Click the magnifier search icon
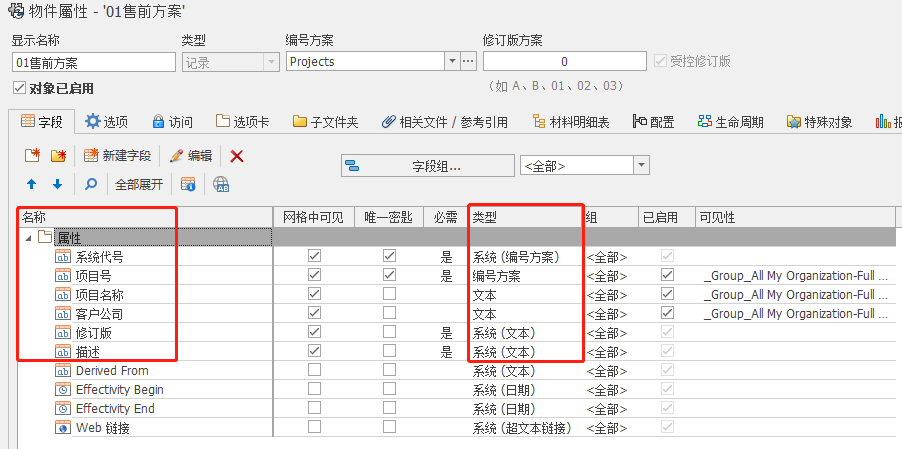The image size is (902, 449). (x=90, y=184)
